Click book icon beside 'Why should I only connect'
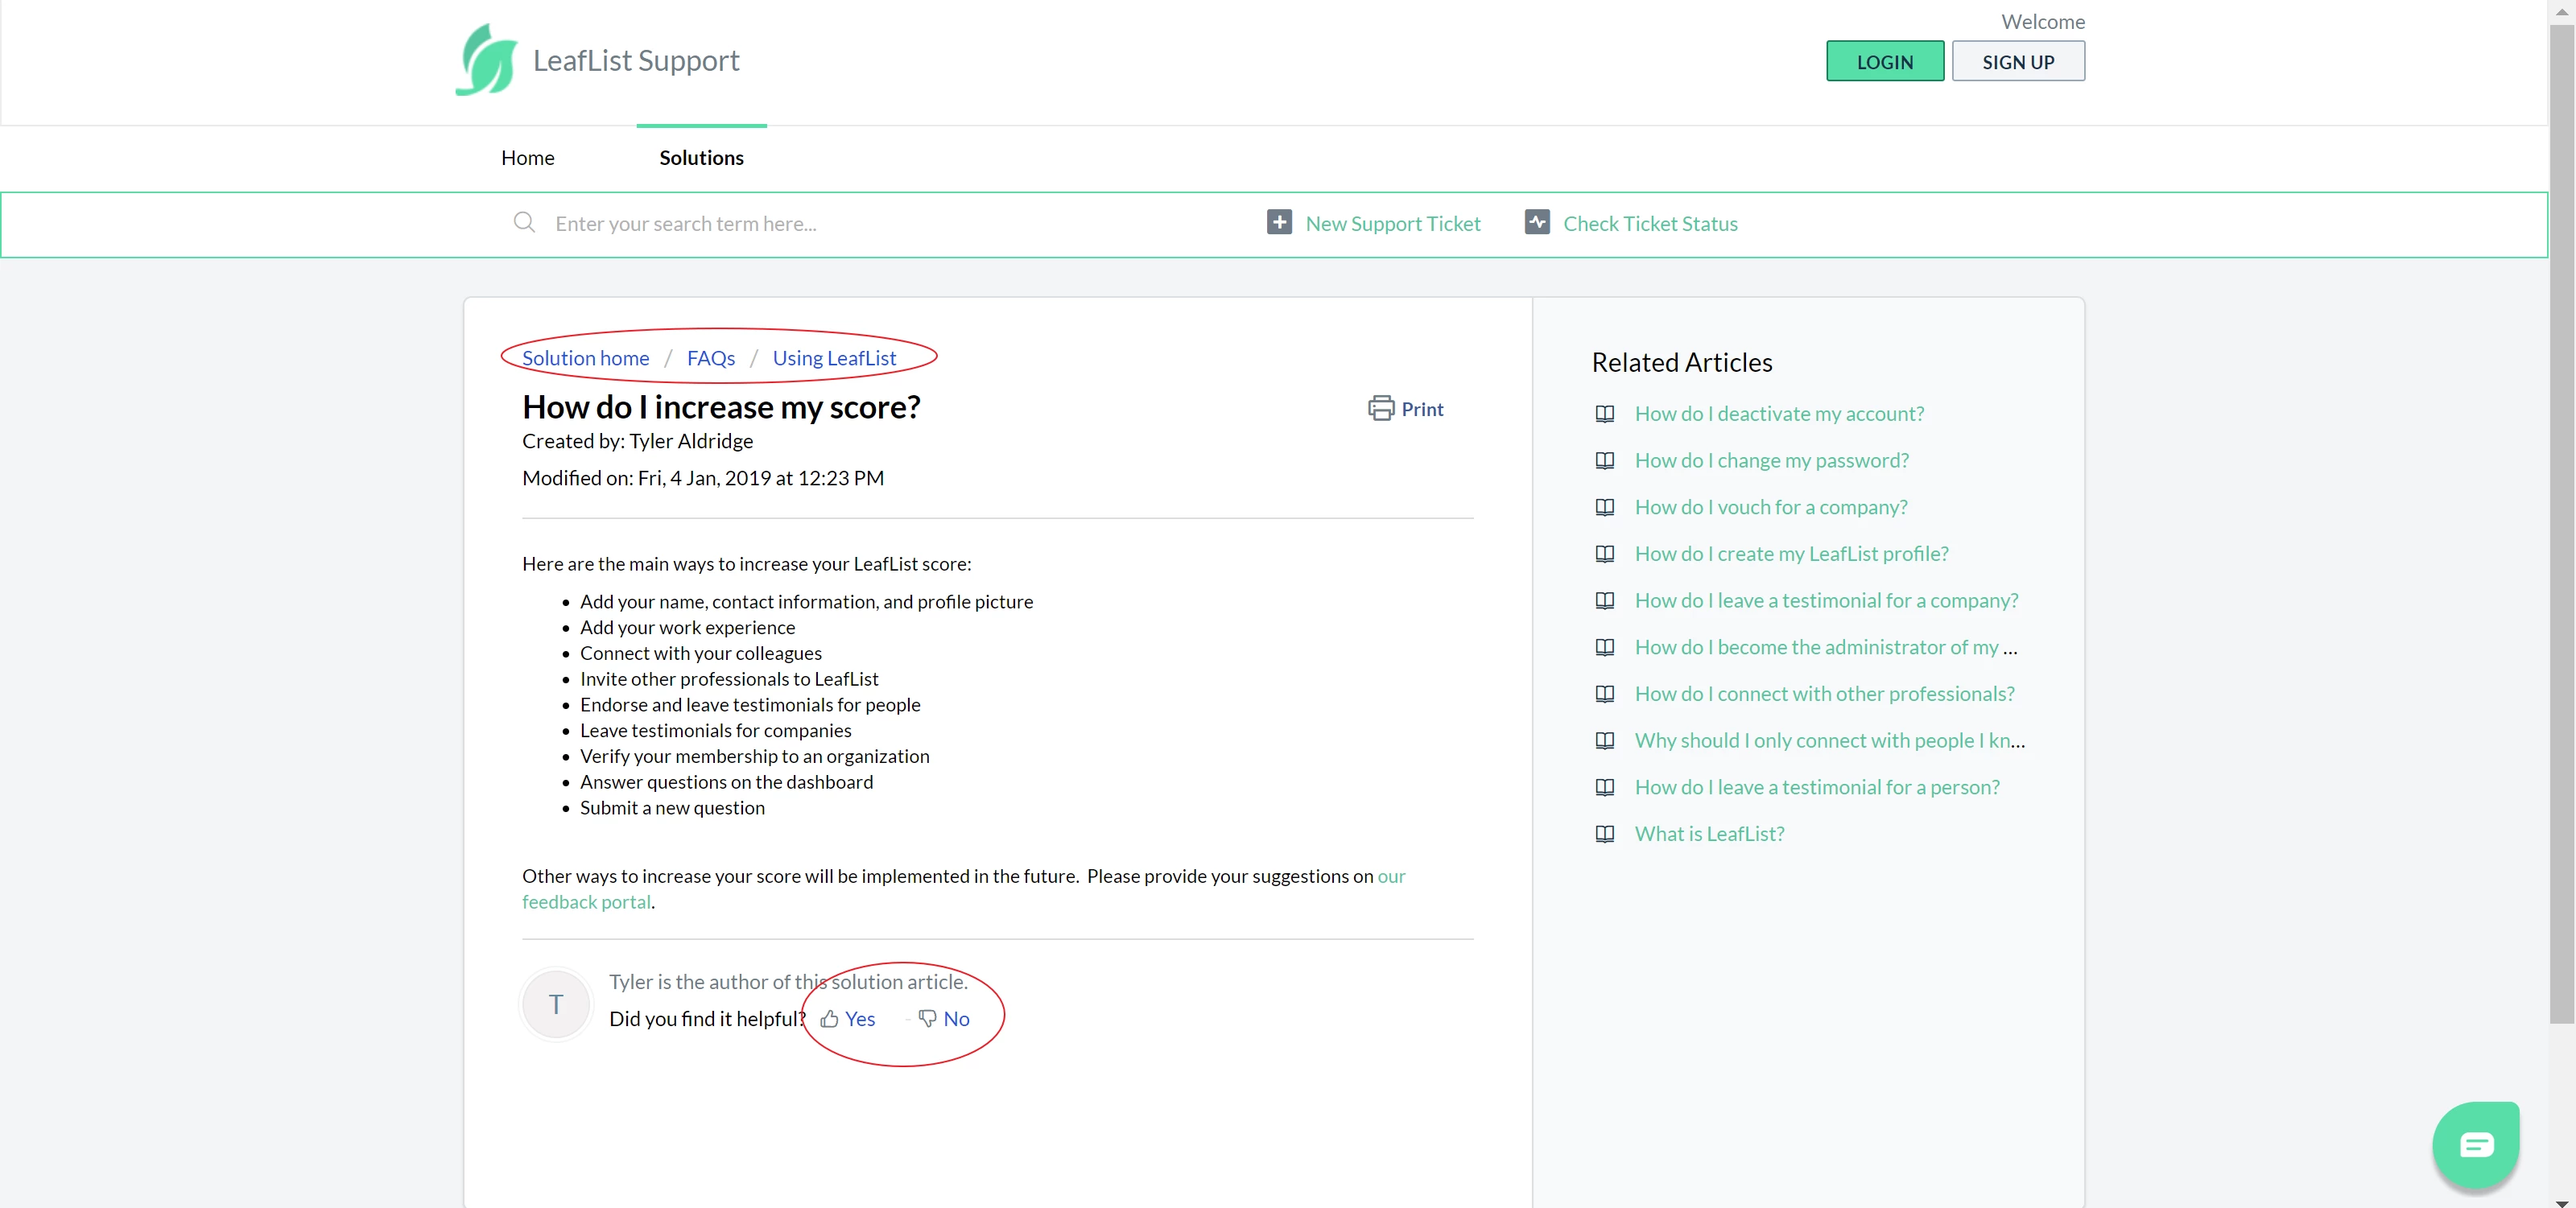2576x1208 pixels. (1605, 741)
